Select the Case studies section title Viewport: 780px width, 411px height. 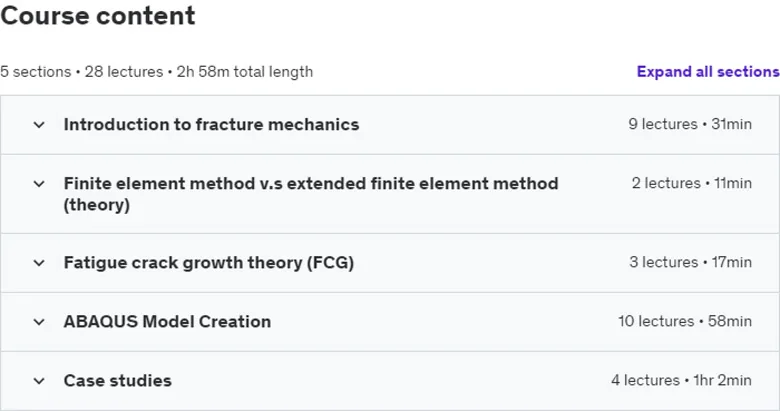pos(117,381)
